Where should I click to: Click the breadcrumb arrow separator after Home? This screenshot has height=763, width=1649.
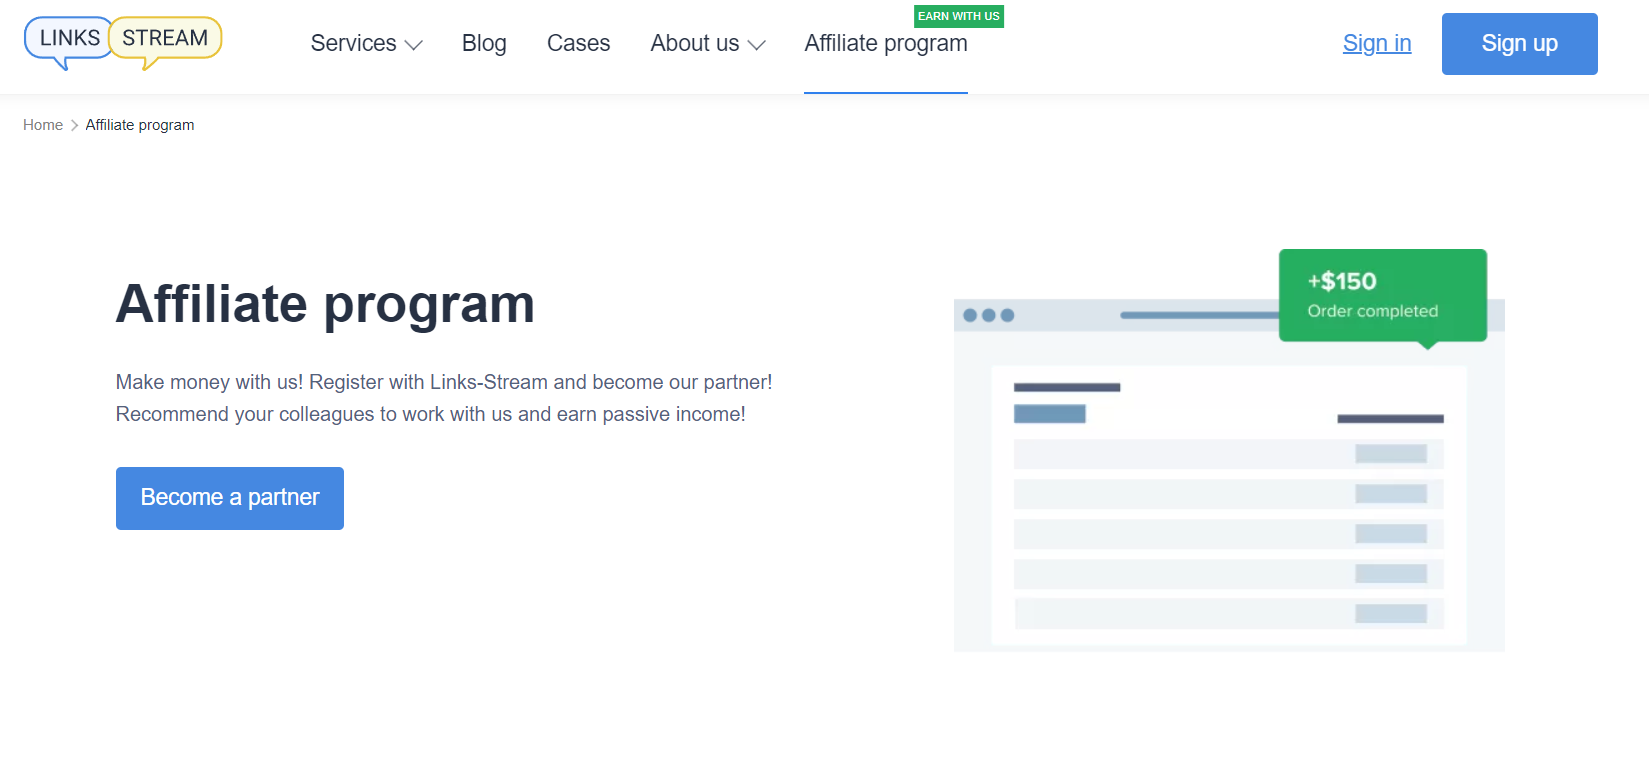pyautogui.click(x=74, y=125)
